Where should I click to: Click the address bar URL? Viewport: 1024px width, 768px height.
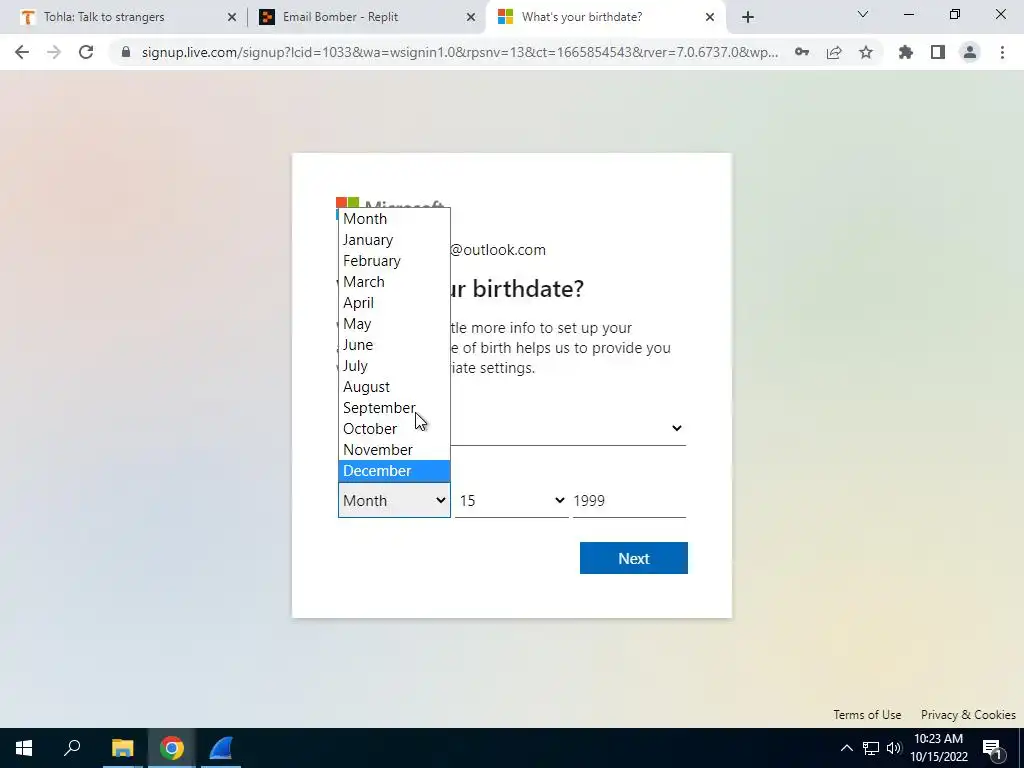pyautogui.click(x=460, y=52)
